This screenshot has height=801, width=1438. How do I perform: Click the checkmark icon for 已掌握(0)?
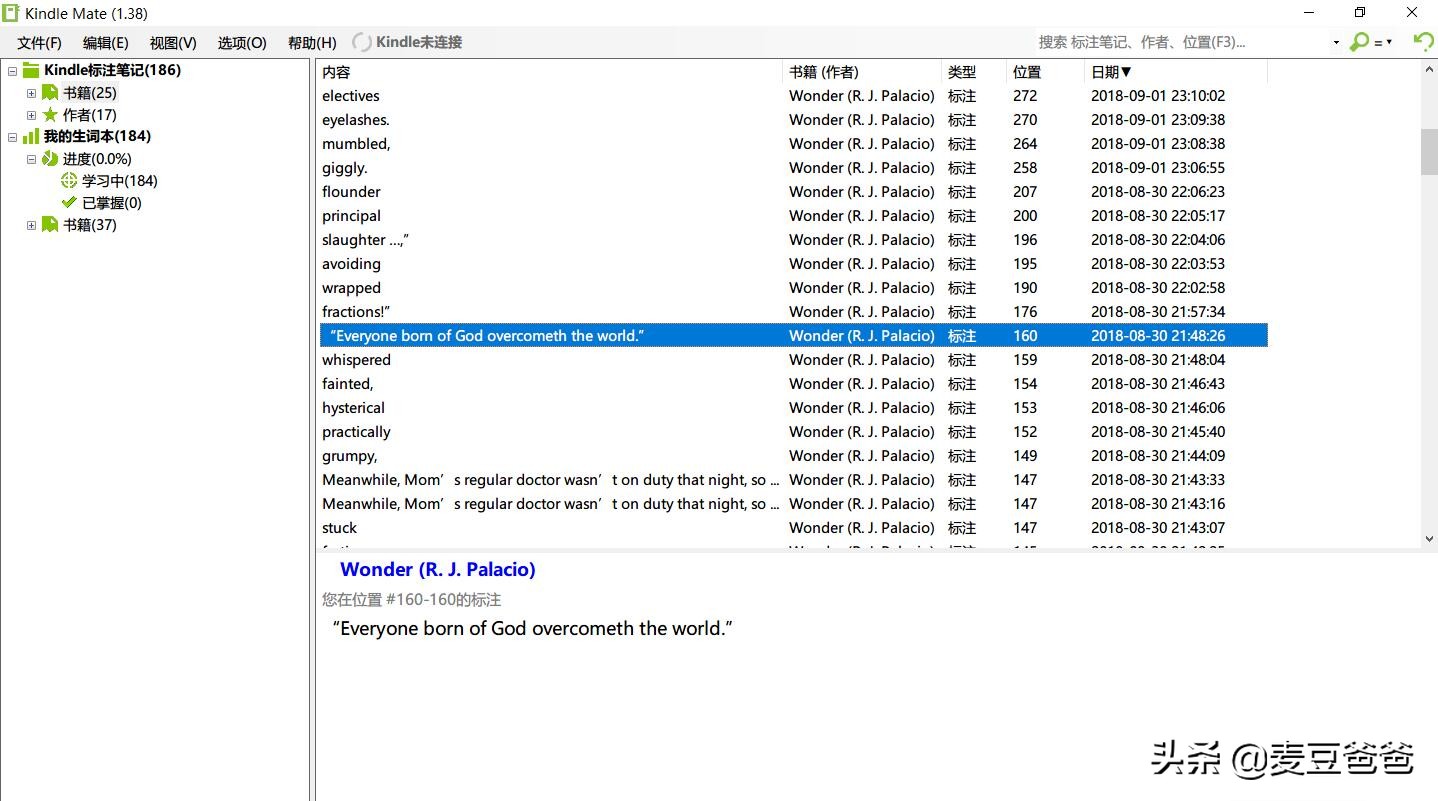pos(69,203)
